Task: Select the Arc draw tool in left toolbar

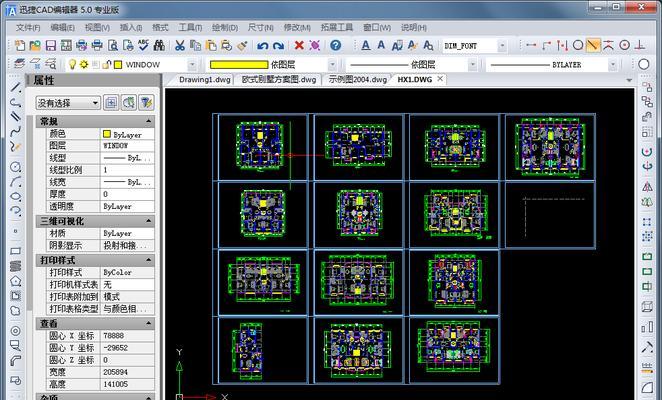Action: pyautogui.click(x=15, y=182)
